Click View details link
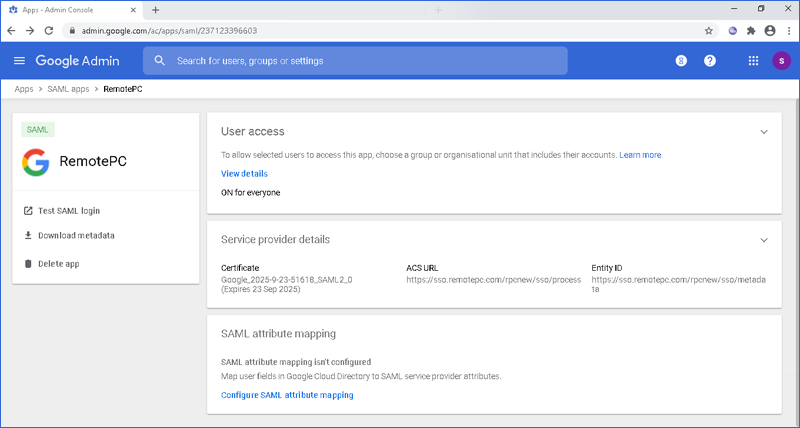Image resolution: width=800 pixels, height=428 pixels. [x=244, y=173]
